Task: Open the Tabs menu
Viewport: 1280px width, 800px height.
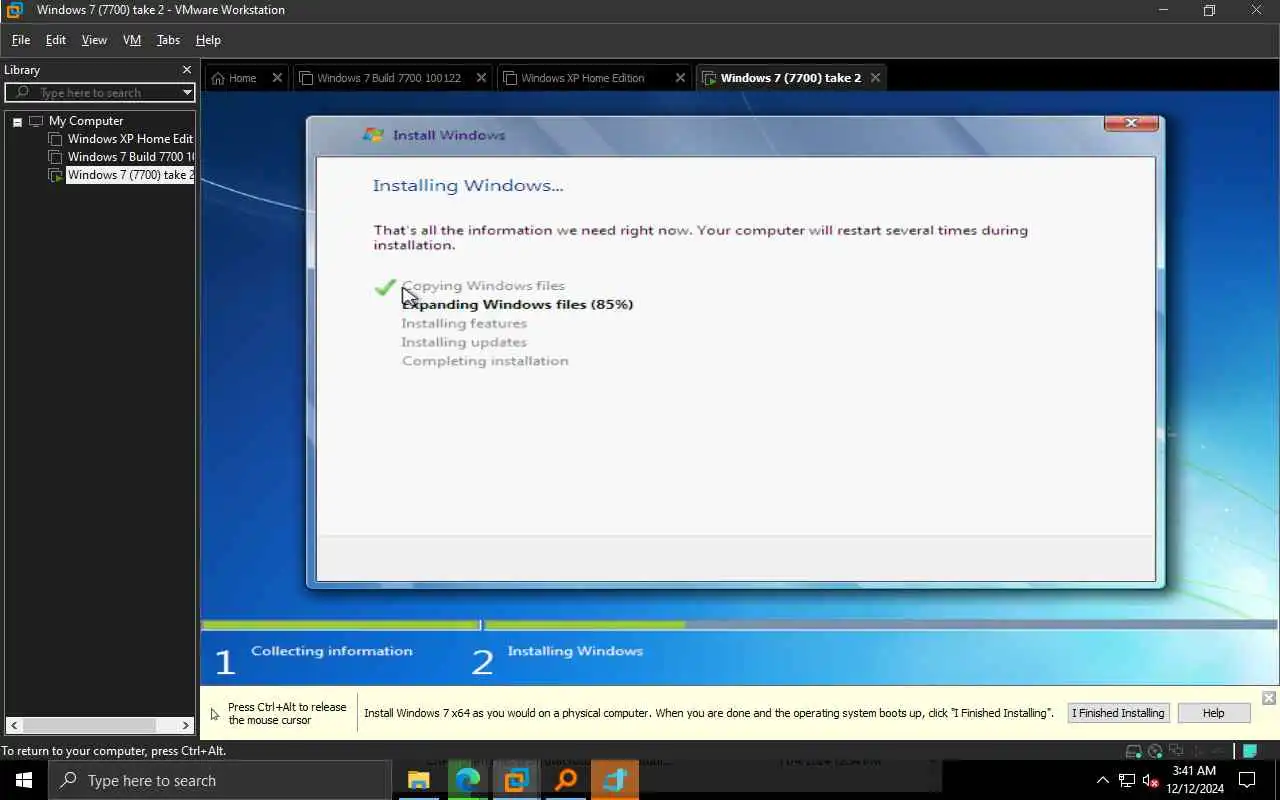Action: pos(168,40)
